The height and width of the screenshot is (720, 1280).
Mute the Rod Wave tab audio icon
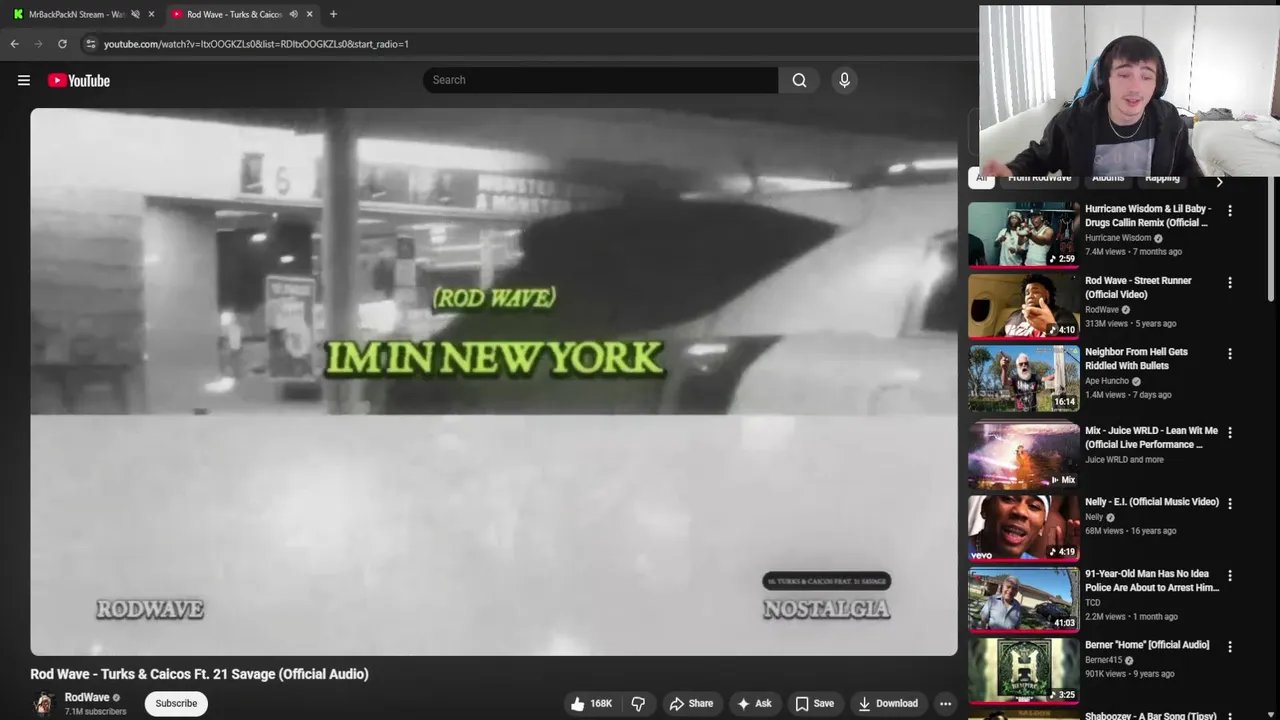point(293,14)
